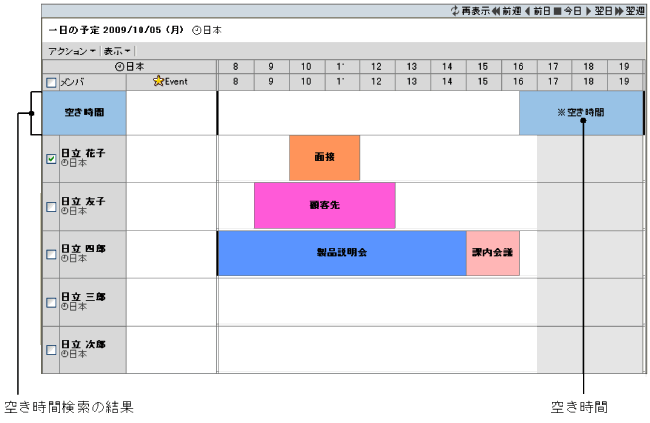The width and height of the screenshot is (650, 423).
Task: Click the clock icon in the 日本 header cell
Action: coord(119,67)
